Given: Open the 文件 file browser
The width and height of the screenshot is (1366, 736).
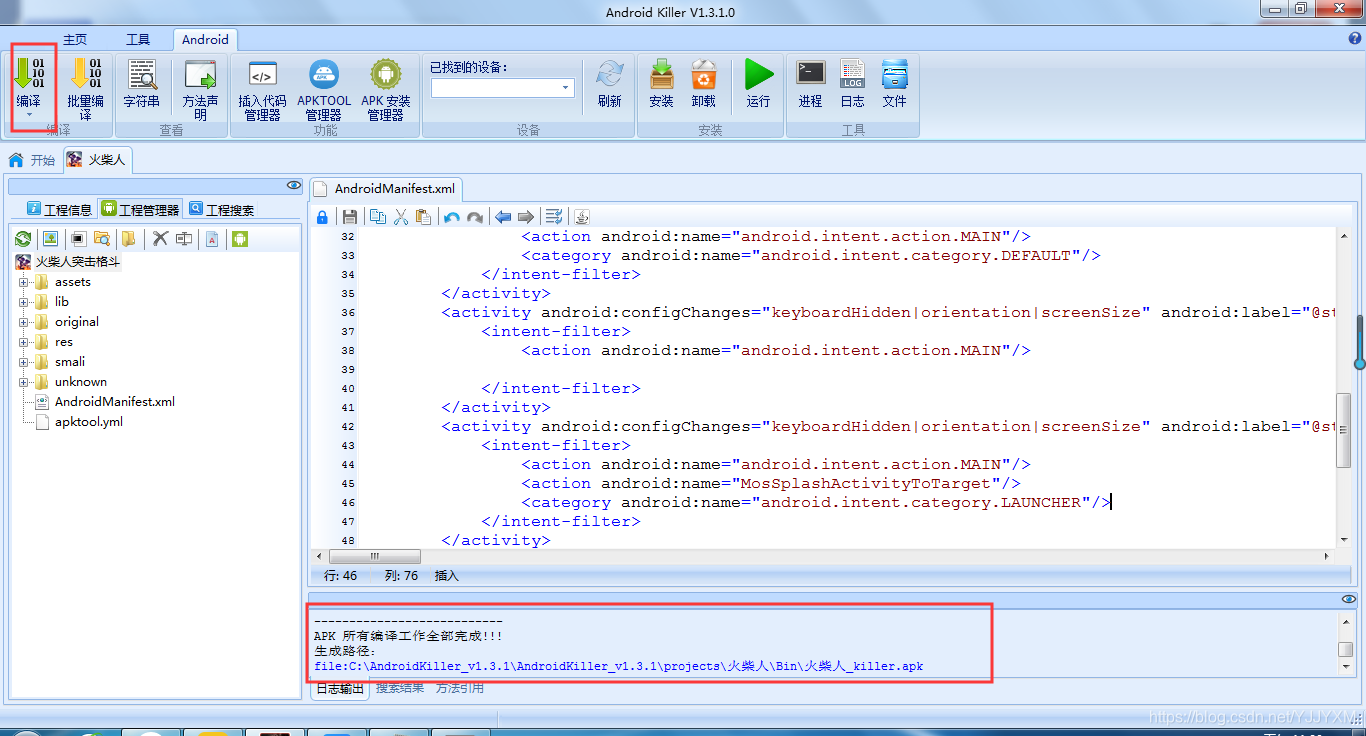Looking at the screenshot, I should (894, 82).
